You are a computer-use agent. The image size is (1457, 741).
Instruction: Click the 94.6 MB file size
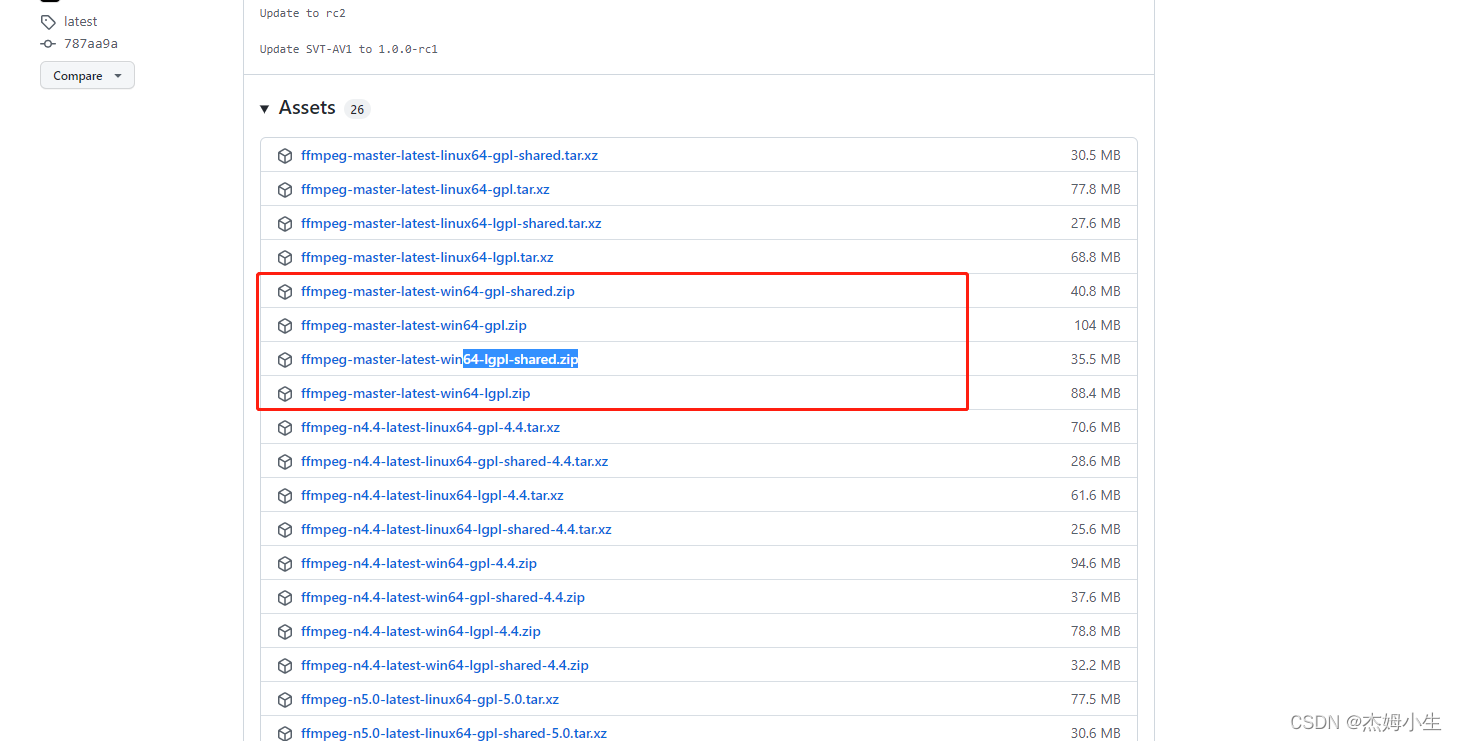coord(1096,564)
